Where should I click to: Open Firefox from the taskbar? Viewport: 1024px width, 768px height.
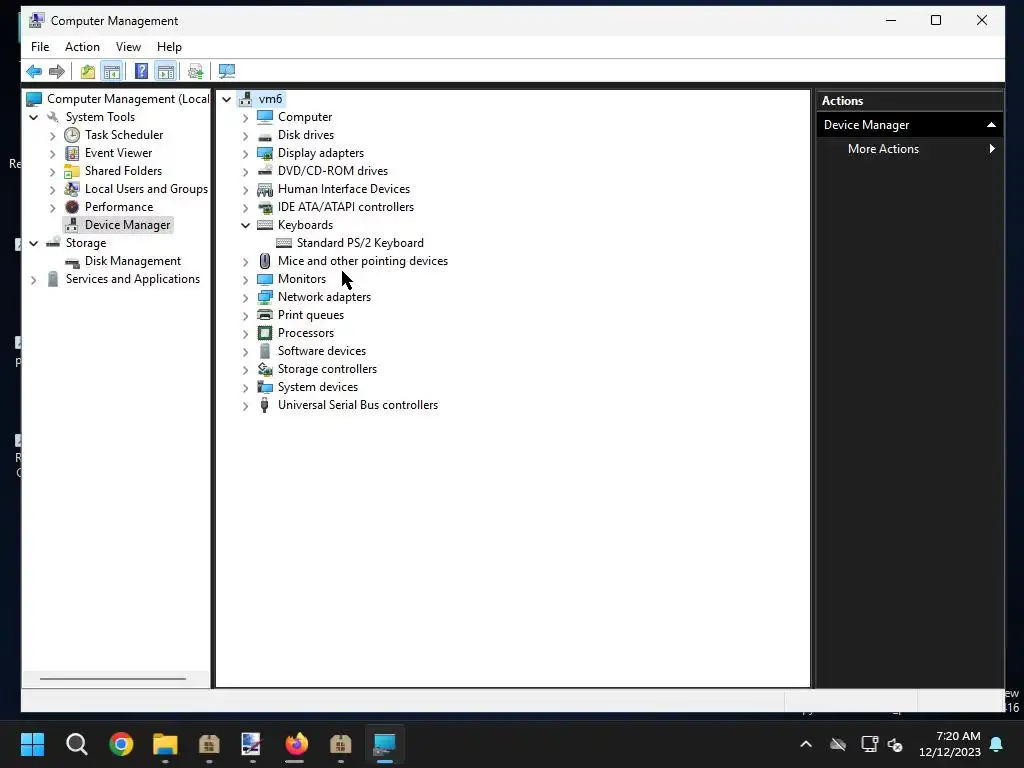pos(296,744)
